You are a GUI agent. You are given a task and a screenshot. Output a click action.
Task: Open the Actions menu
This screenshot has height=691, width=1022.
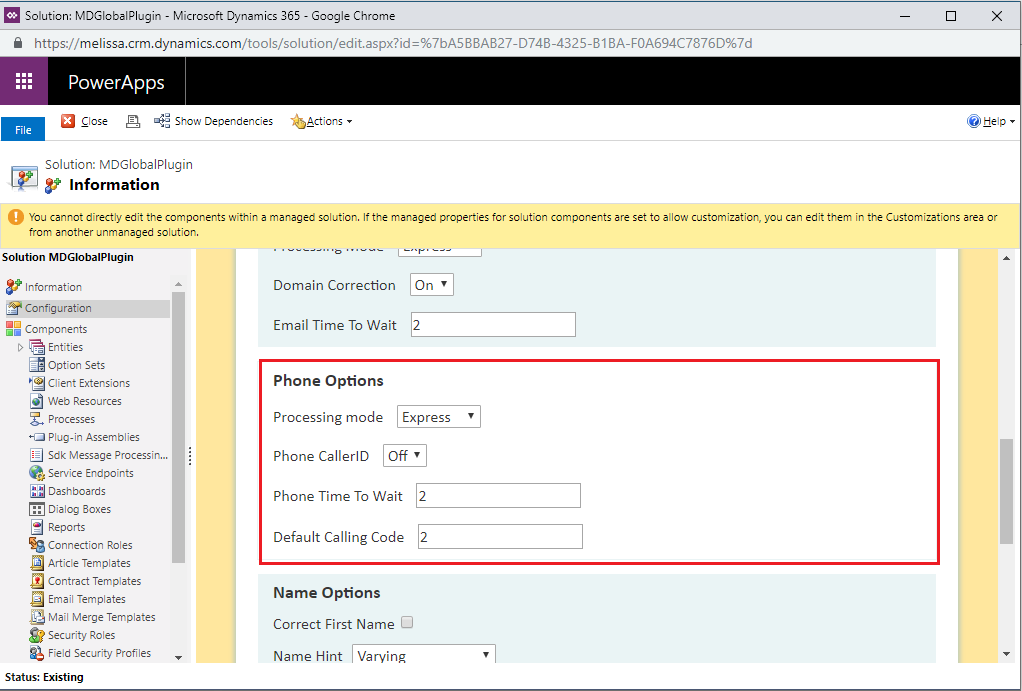click(322, 121)
